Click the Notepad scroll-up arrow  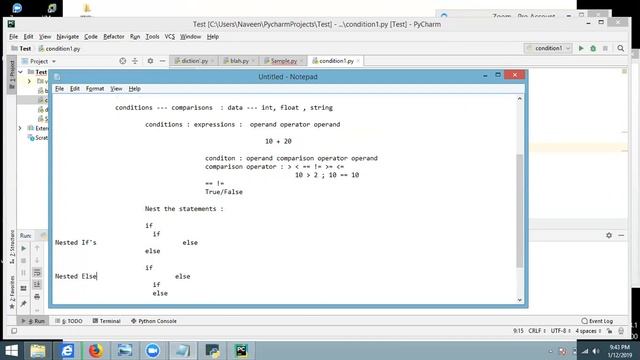tap(520, 99)
